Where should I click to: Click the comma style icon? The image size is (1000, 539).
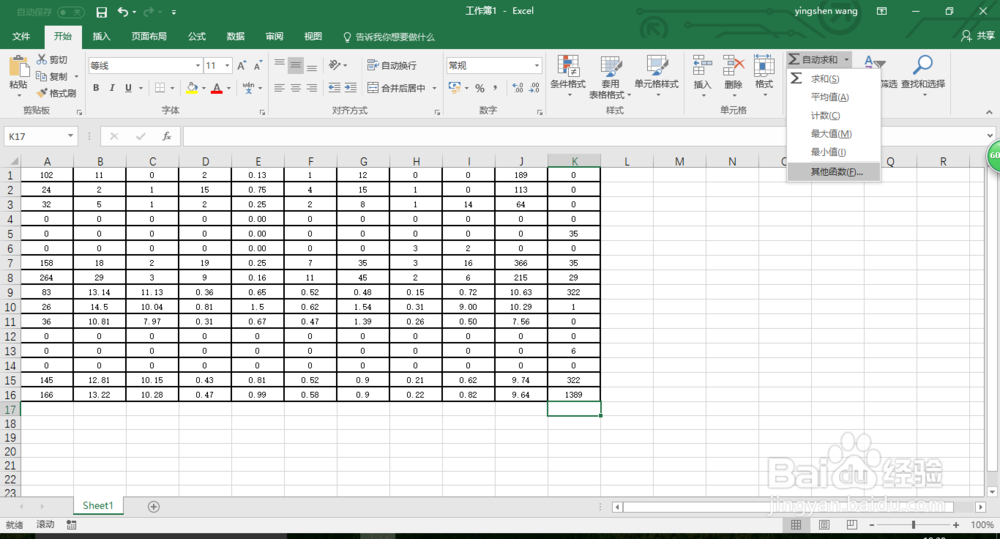(496, 88)
